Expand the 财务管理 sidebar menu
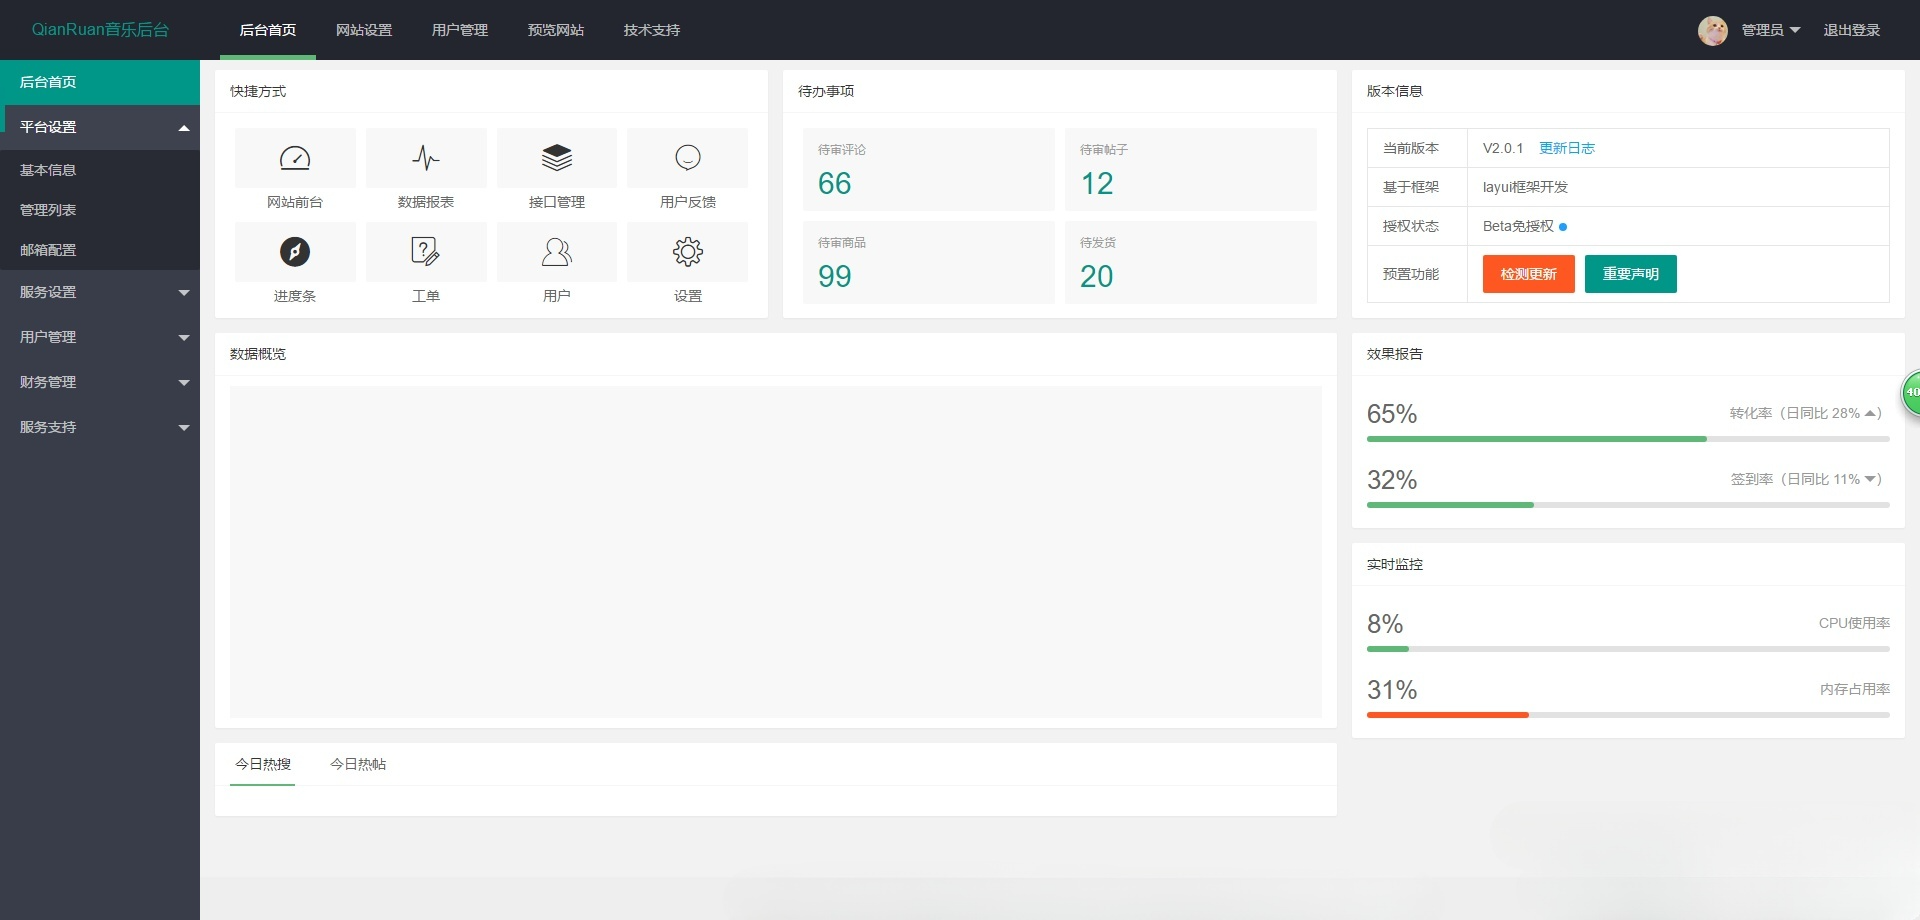Viewport: 1920px width, 920px height. pyautogui.click(x=100, y=382)
